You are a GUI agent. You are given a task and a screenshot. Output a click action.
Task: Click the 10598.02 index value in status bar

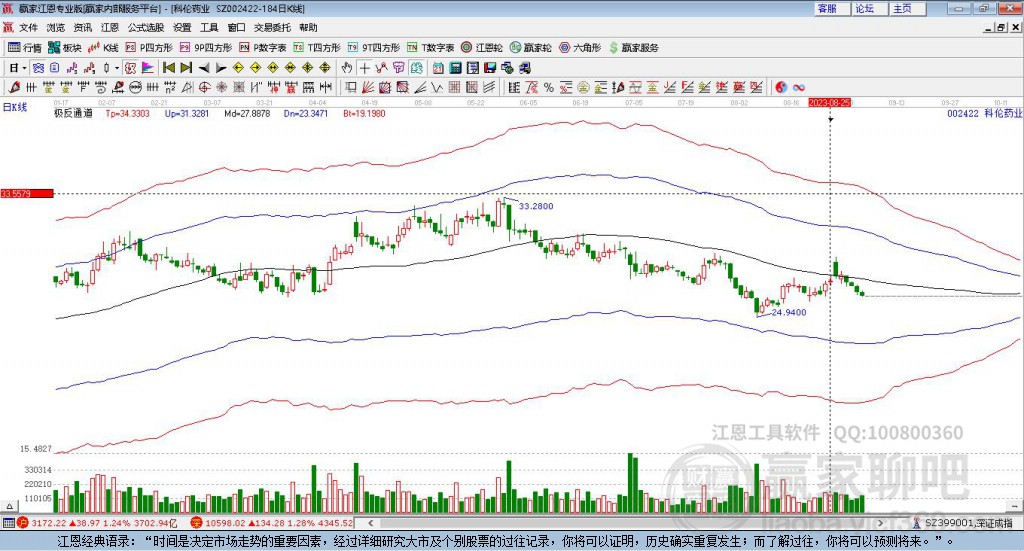pos(224,523)
